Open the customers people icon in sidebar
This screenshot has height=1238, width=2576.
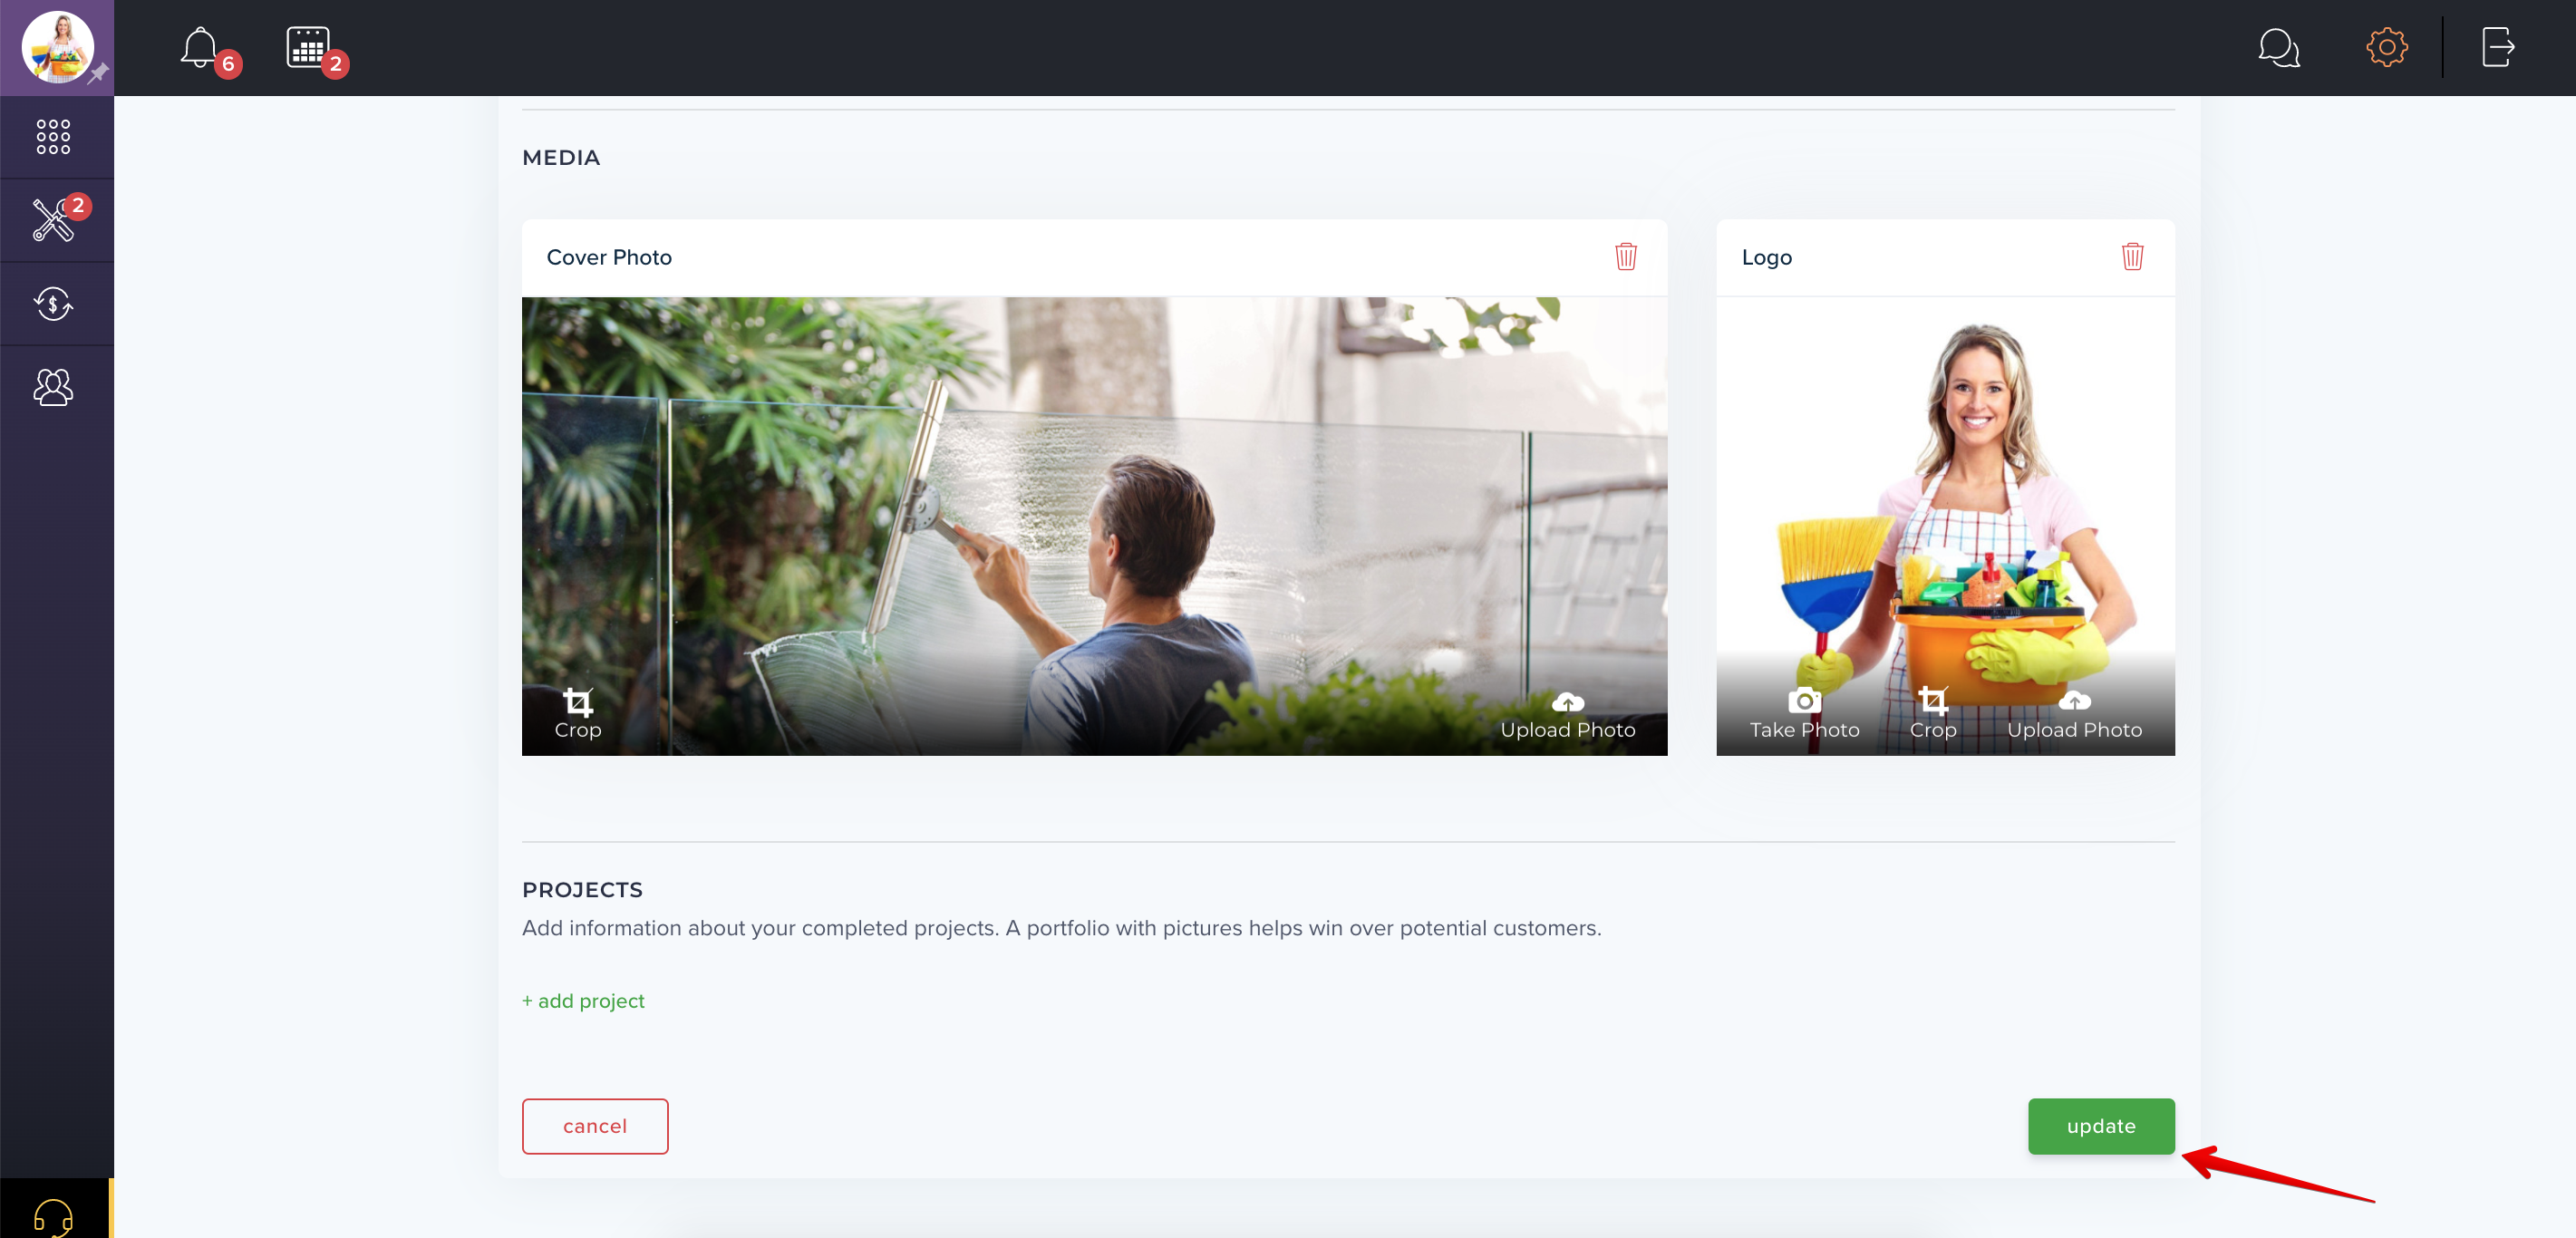[x=53, y=387]
